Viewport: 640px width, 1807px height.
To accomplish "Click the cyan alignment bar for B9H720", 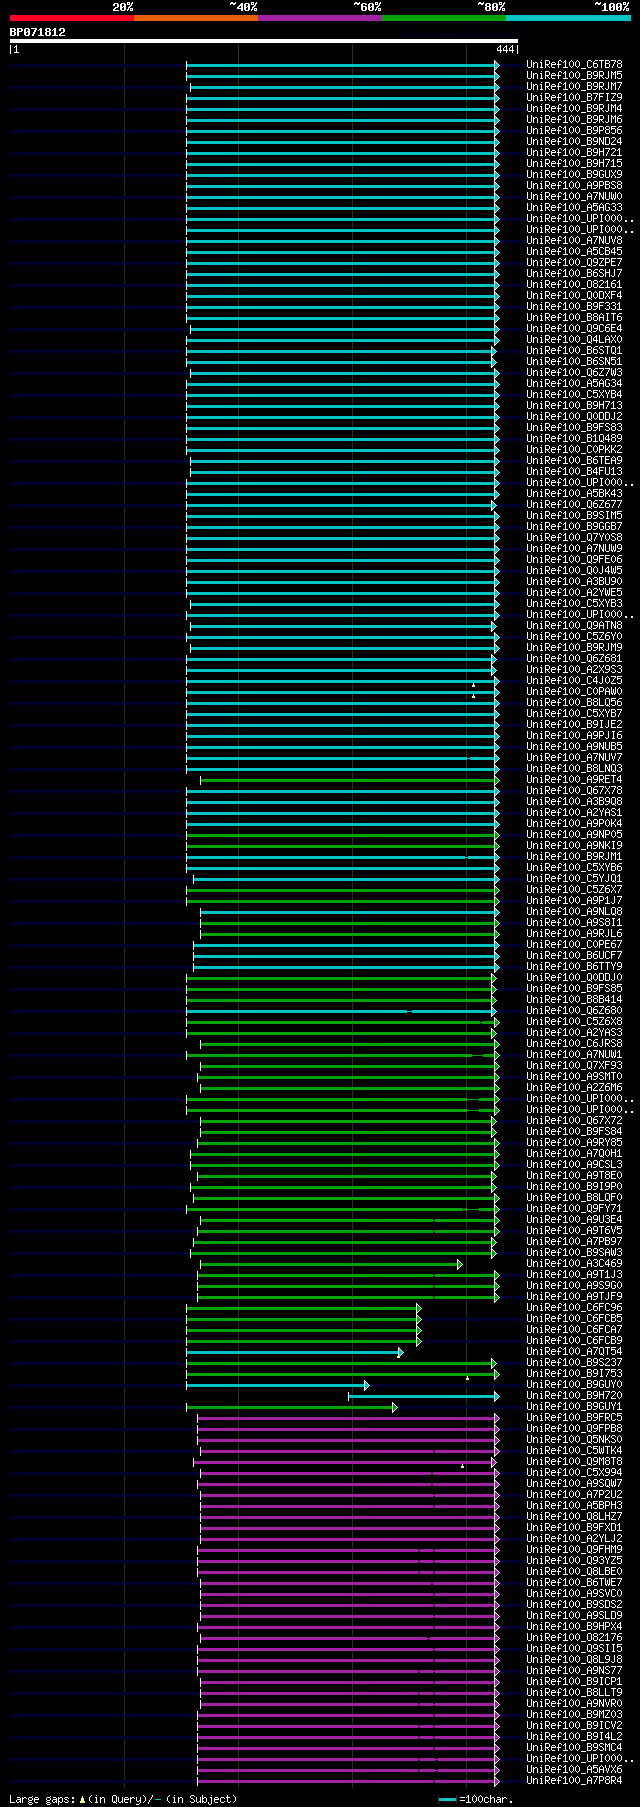I will click(423, 1396).
